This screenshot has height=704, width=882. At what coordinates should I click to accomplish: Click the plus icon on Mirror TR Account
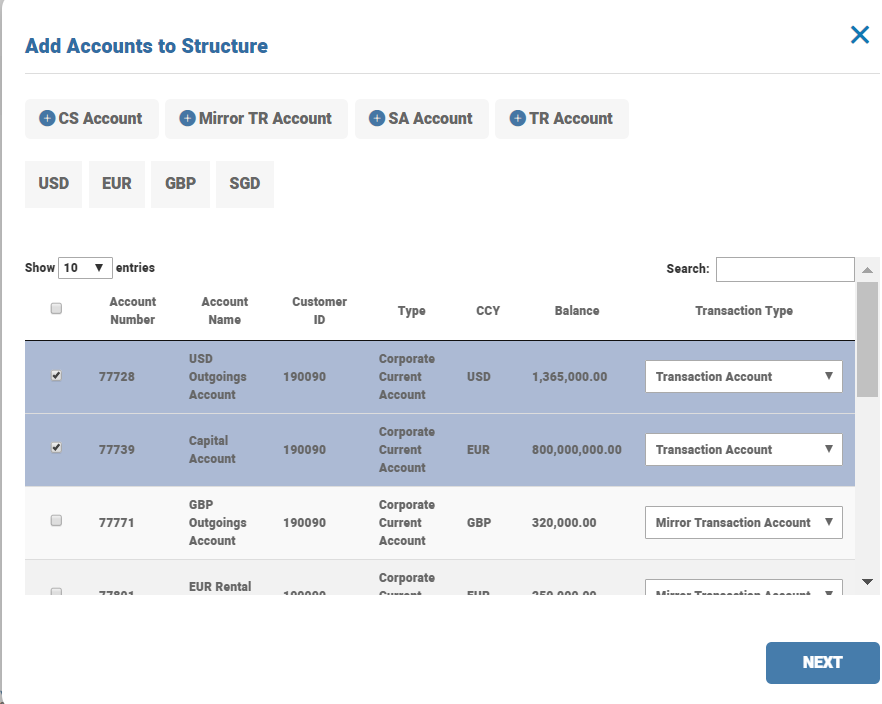[x=187, y=118]
